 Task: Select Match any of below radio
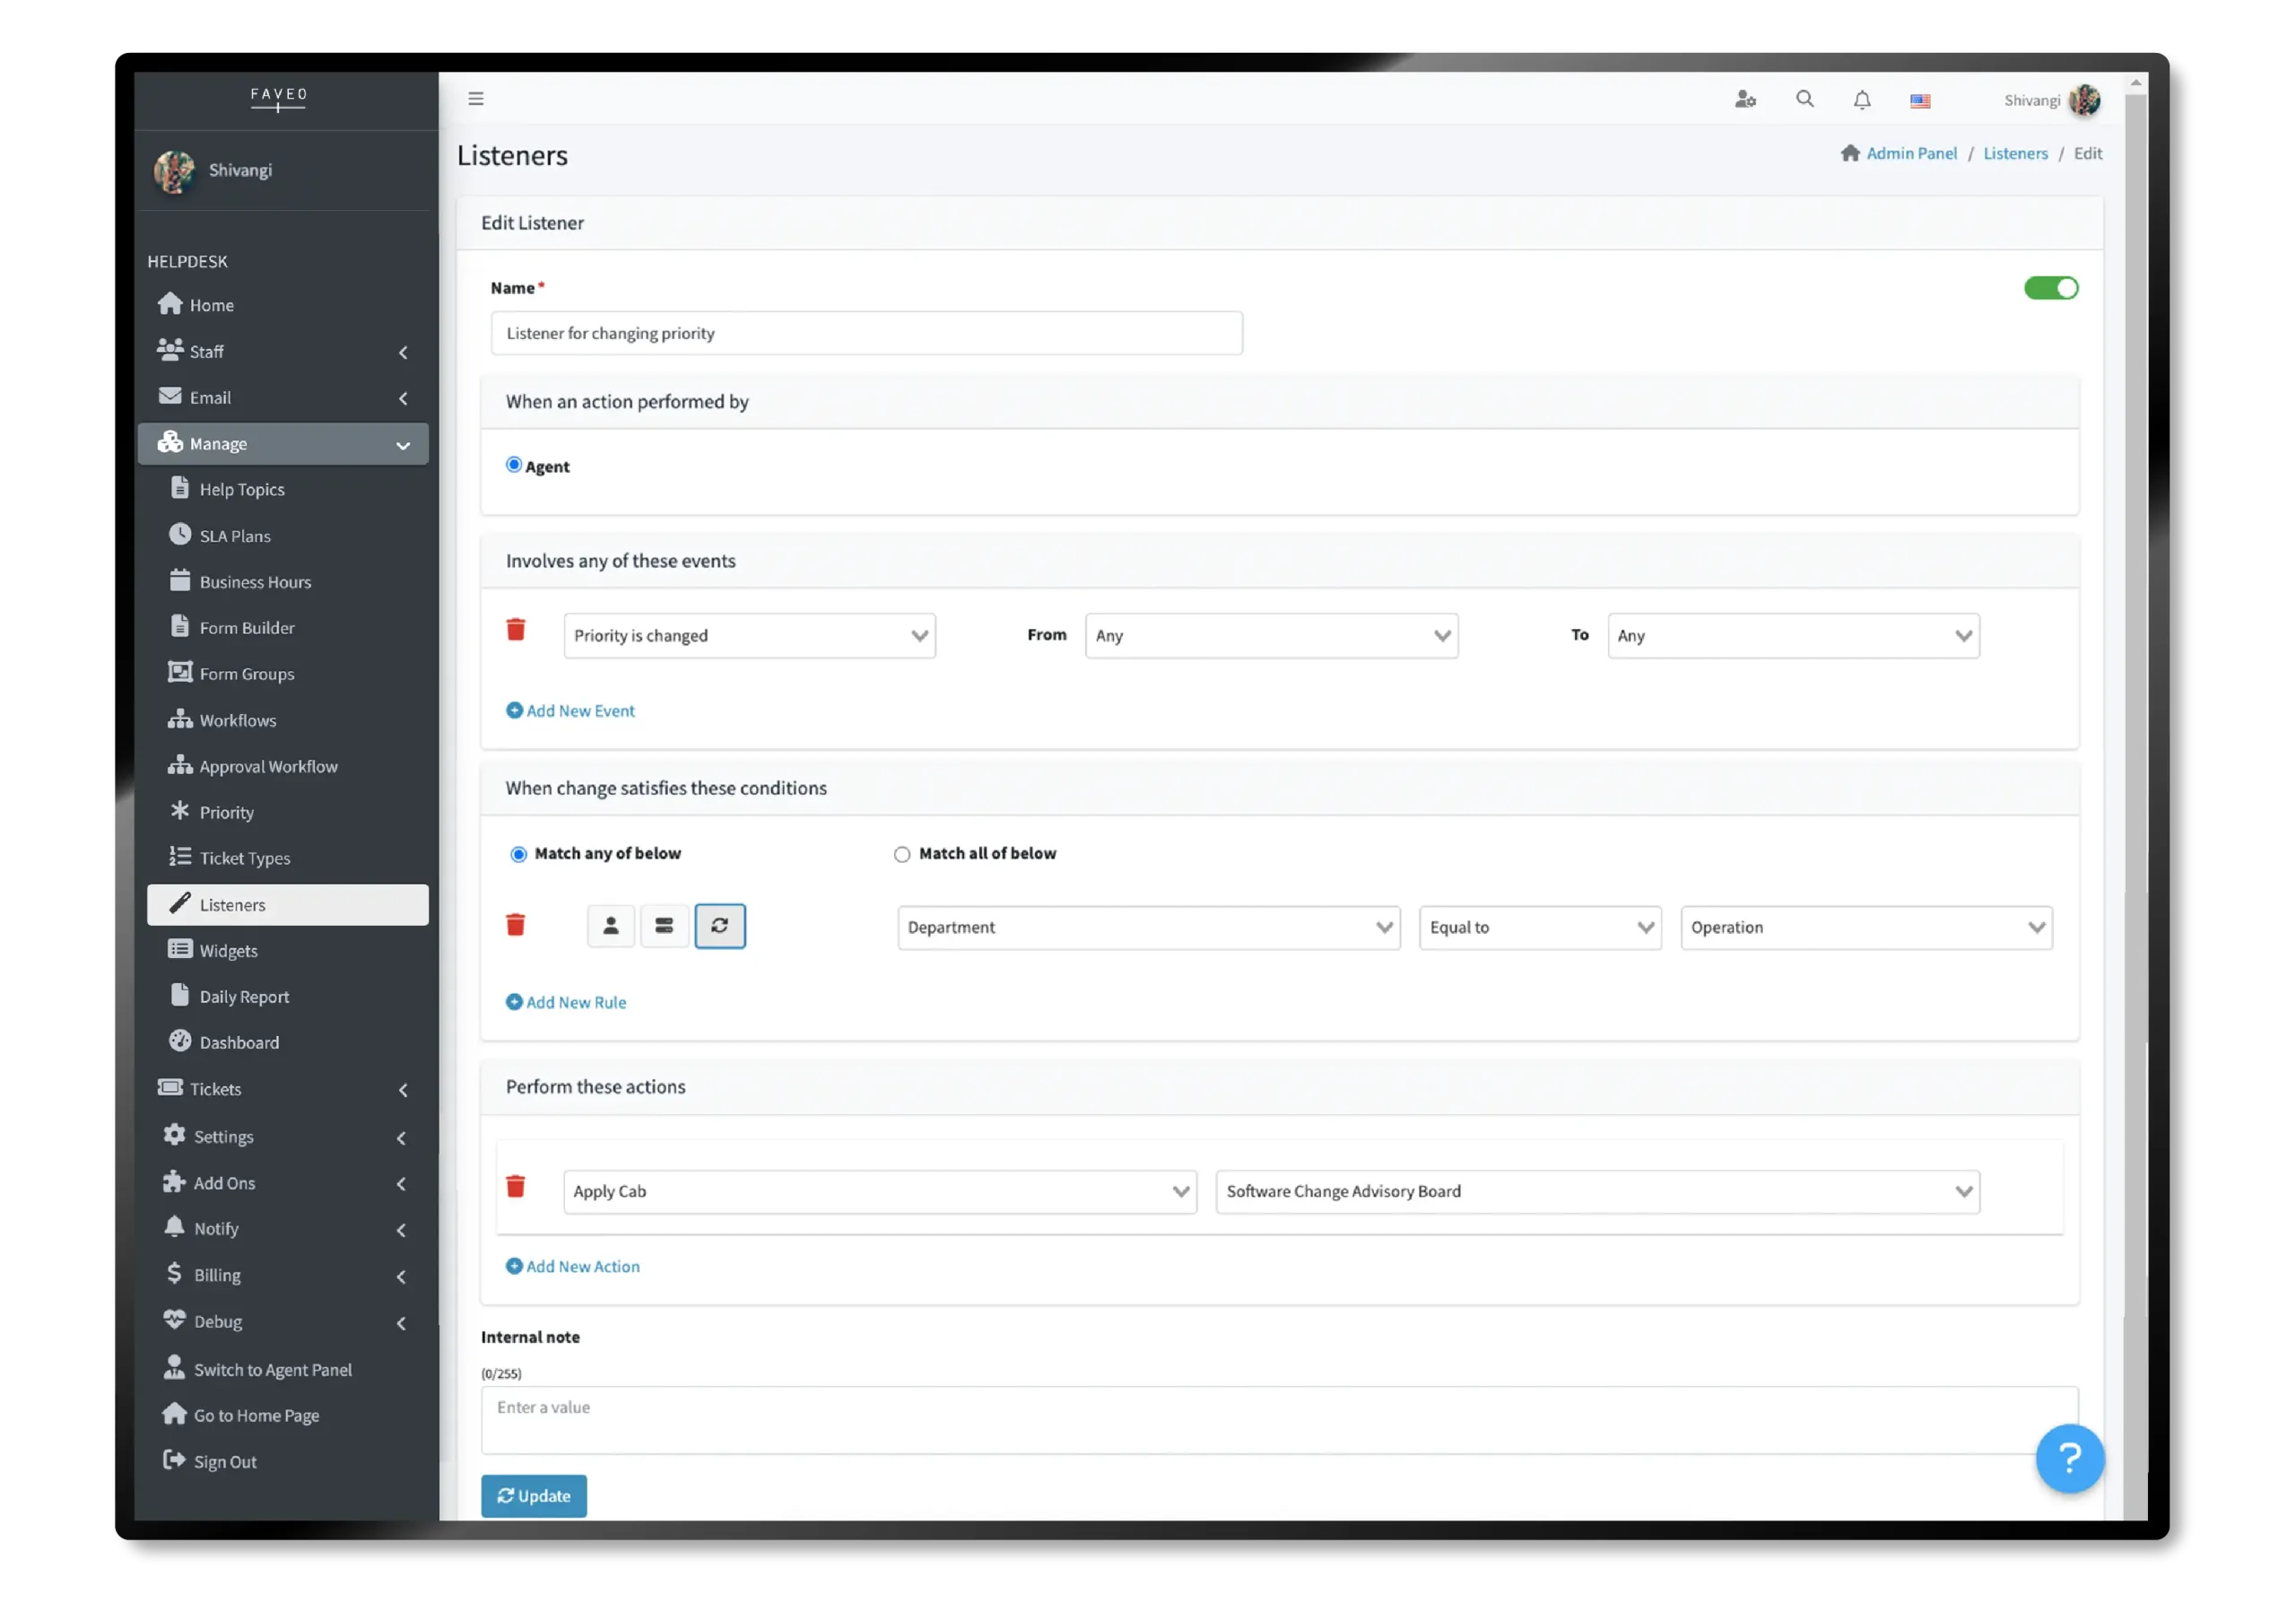(x=518, y=854)
